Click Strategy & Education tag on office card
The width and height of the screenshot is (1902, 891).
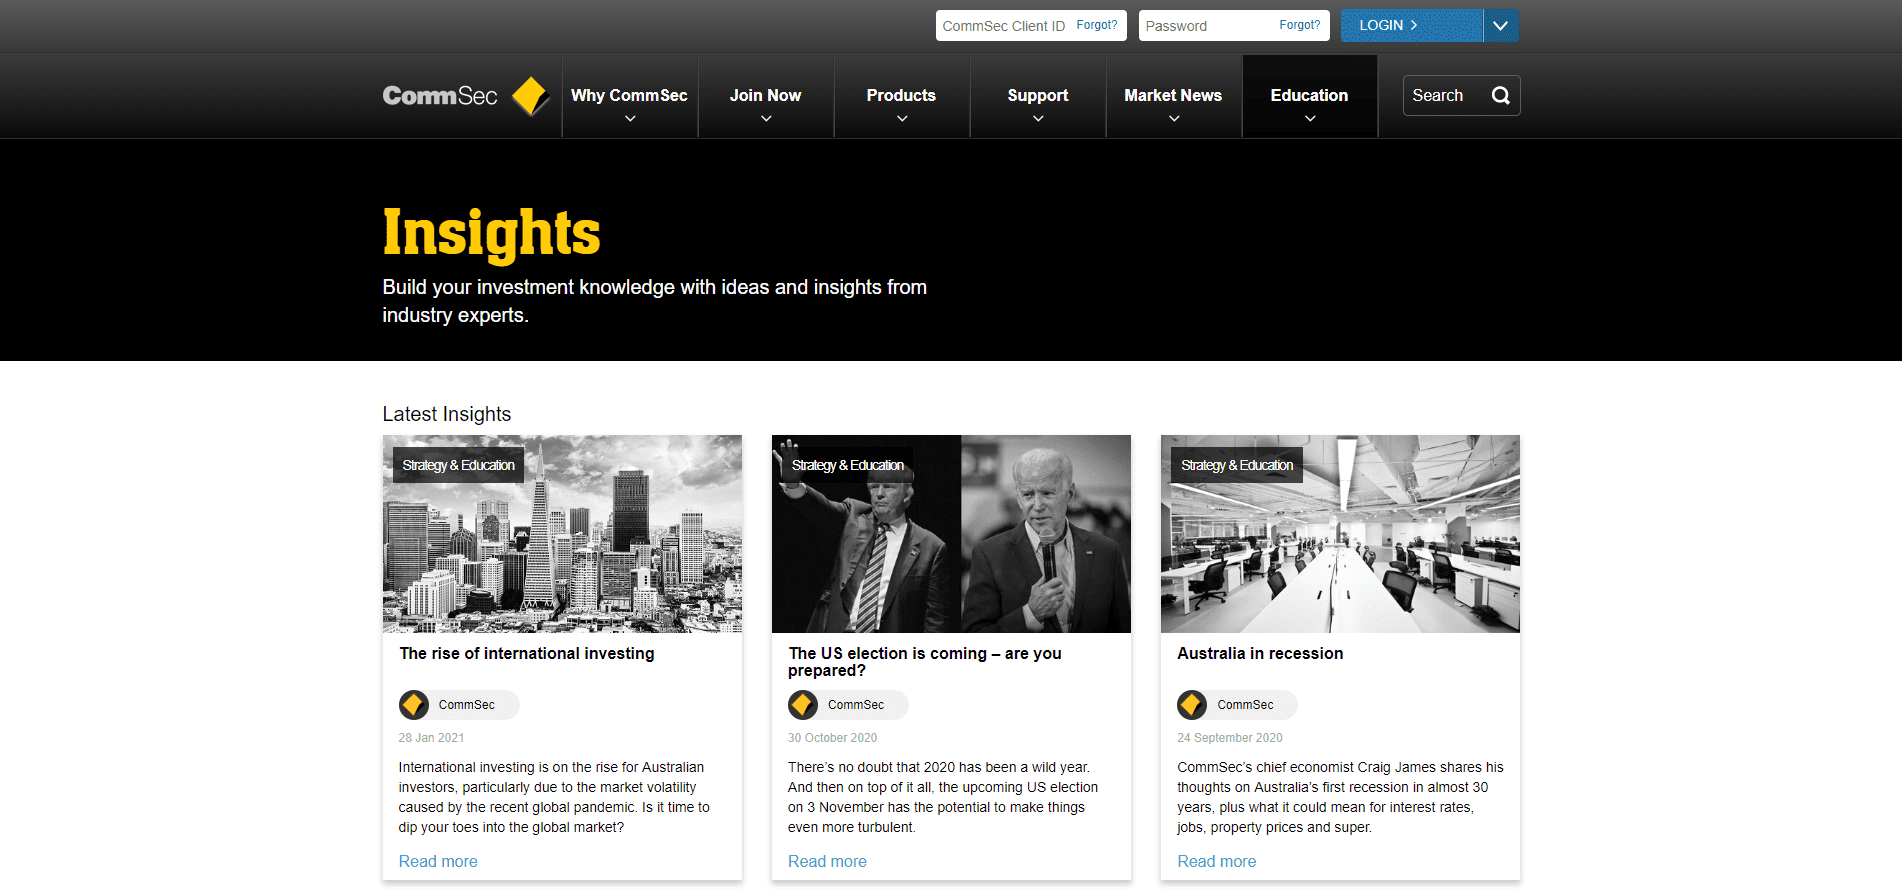pyautogui.click(x=1237, y=465)
